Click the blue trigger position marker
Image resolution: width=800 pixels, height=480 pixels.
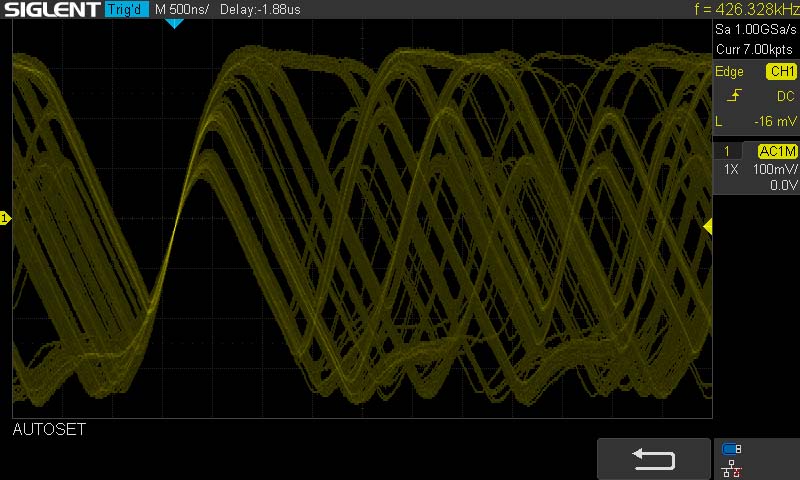(174, 23)
